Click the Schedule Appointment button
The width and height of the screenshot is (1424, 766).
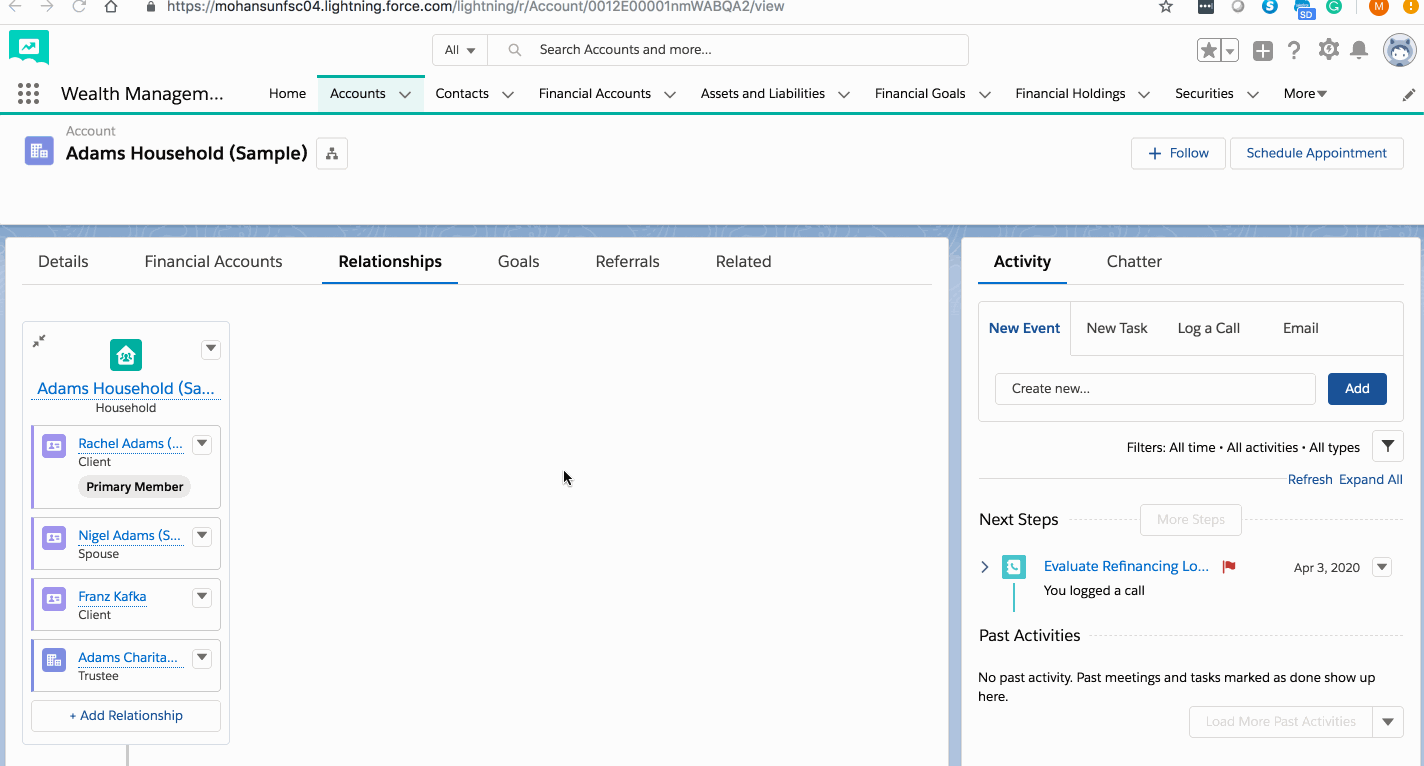[x=1316, y=153]
